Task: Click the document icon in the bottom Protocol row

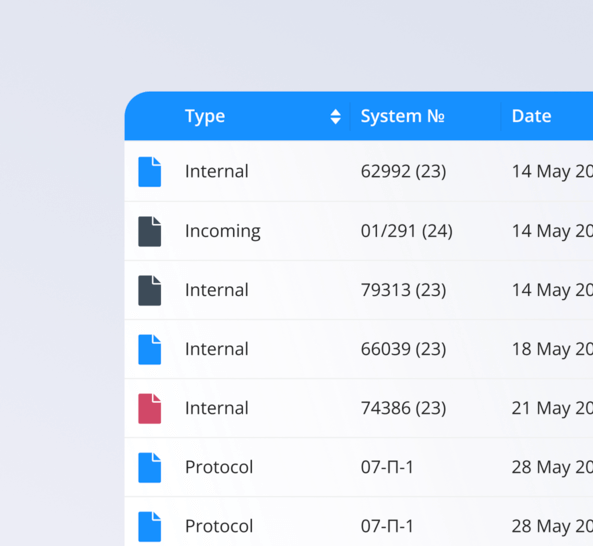Action: (150, 527)
